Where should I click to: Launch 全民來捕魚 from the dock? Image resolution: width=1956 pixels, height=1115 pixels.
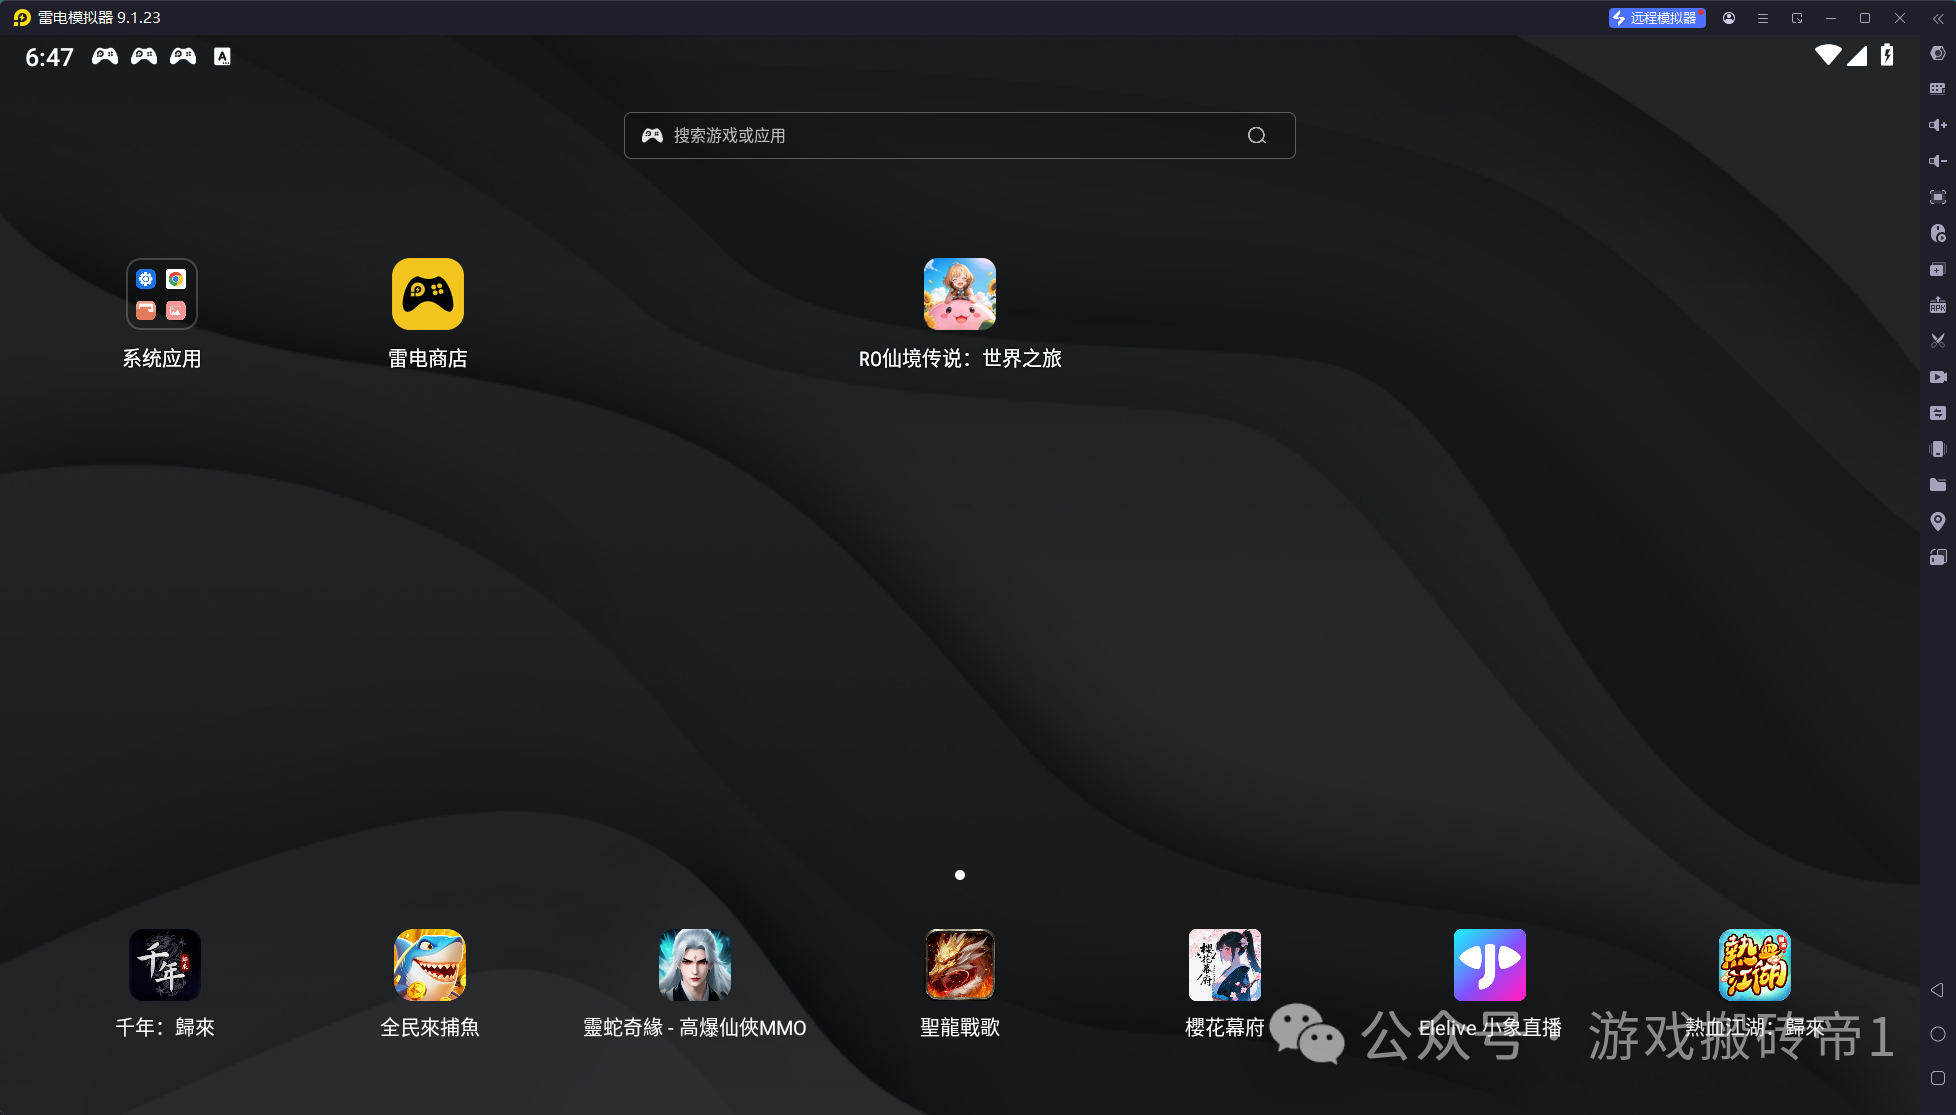[x=429, y=965]
